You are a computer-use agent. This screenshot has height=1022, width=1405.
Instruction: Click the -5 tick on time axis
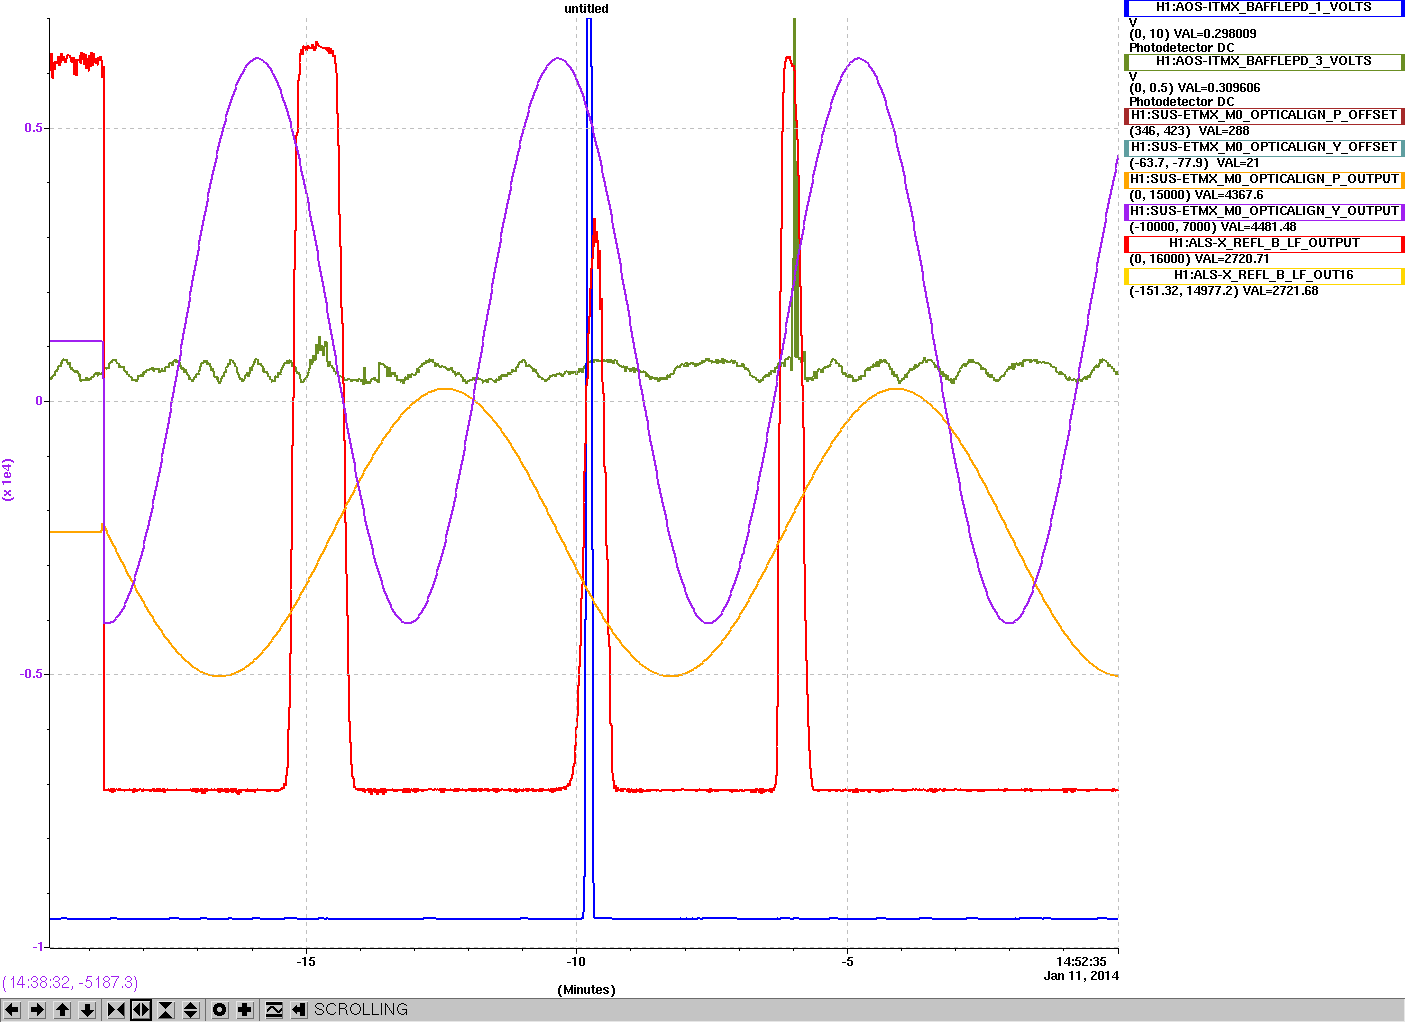[847, 962]
